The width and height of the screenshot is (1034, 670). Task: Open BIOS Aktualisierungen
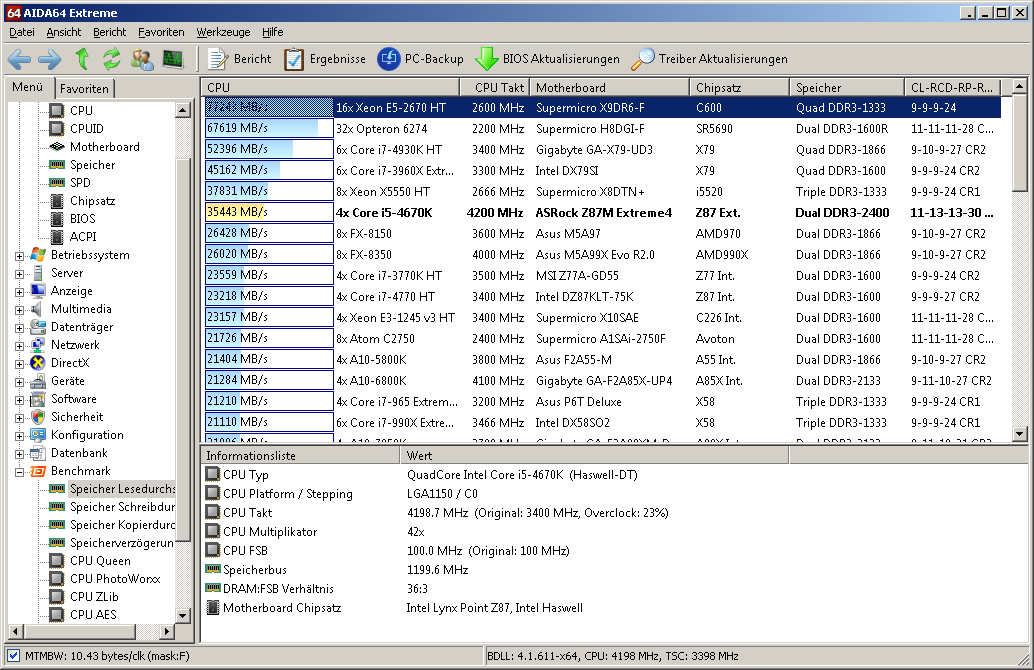tap(547, 59)
